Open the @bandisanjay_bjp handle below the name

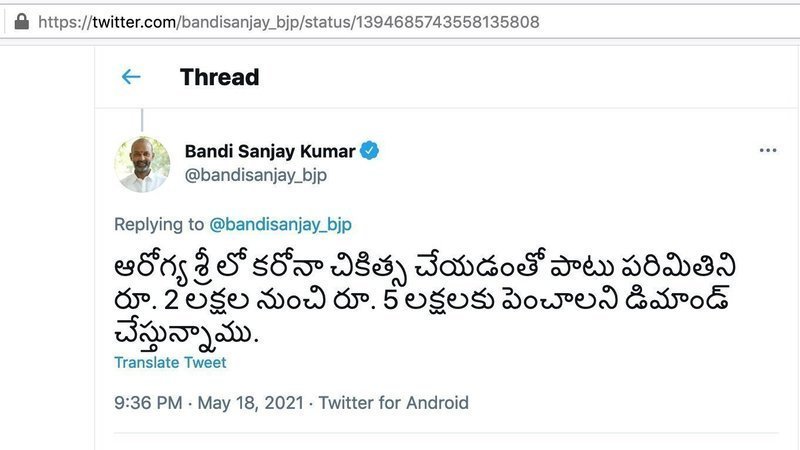[256, 175]
